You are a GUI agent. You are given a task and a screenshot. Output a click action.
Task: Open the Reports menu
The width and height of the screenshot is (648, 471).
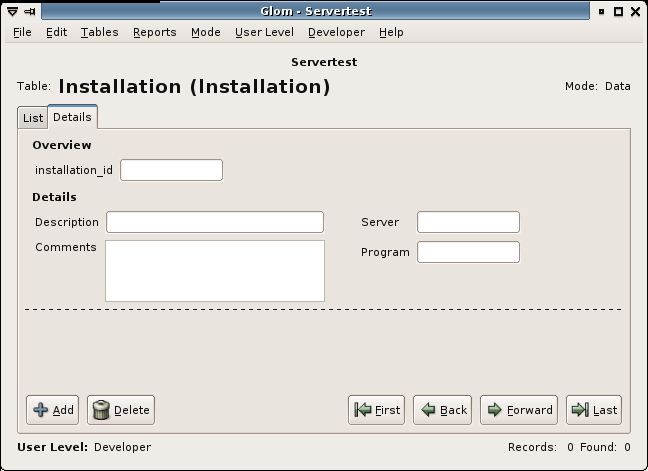[155, 32]
